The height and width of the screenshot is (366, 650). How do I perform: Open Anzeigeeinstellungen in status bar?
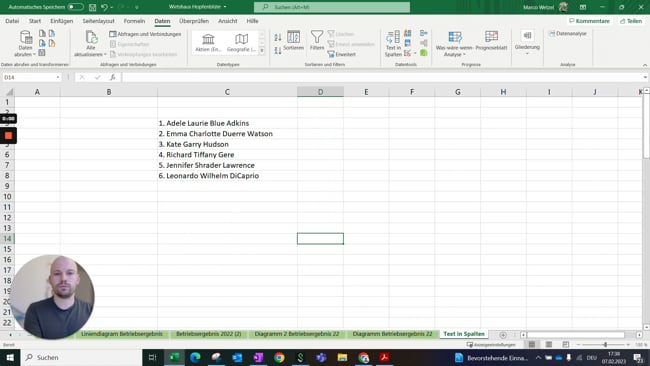(x=492, y=344)
